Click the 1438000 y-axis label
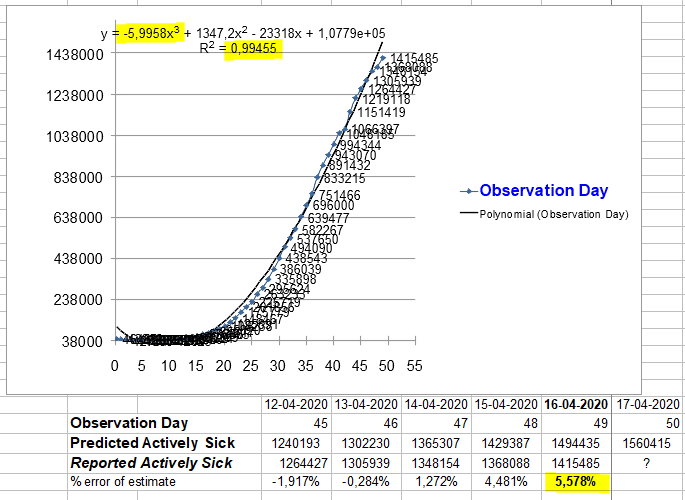This screenshot has width=685, height=500. (x=75, y=55)
